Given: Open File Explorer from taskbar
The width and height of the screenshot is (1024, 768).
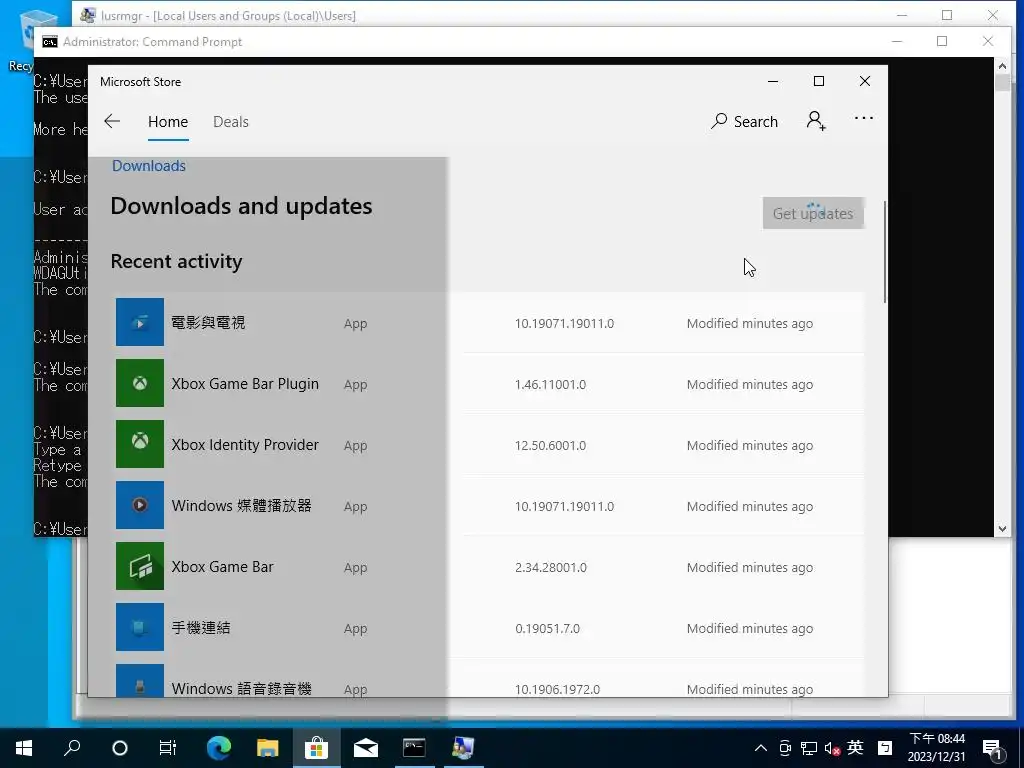Looking at the screenshot, I should 267,748.
